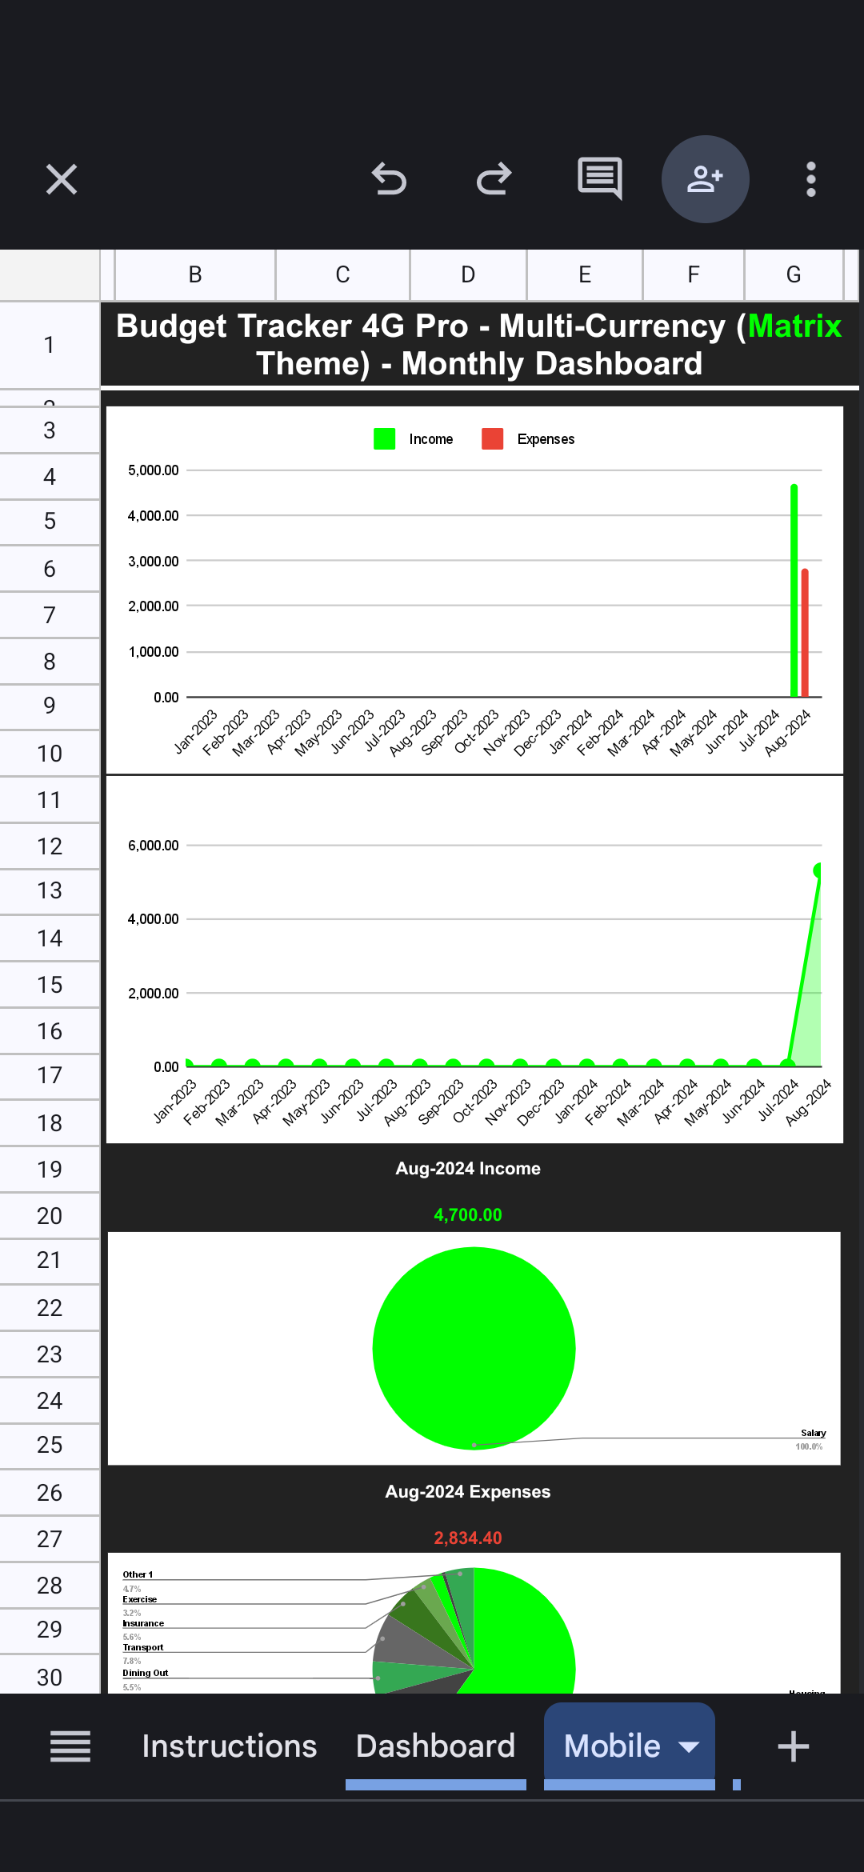This screenshot has height=1872, width=864.
Task: Close the spreadsheet with the X icon
Action: click(x=62, y=180)
